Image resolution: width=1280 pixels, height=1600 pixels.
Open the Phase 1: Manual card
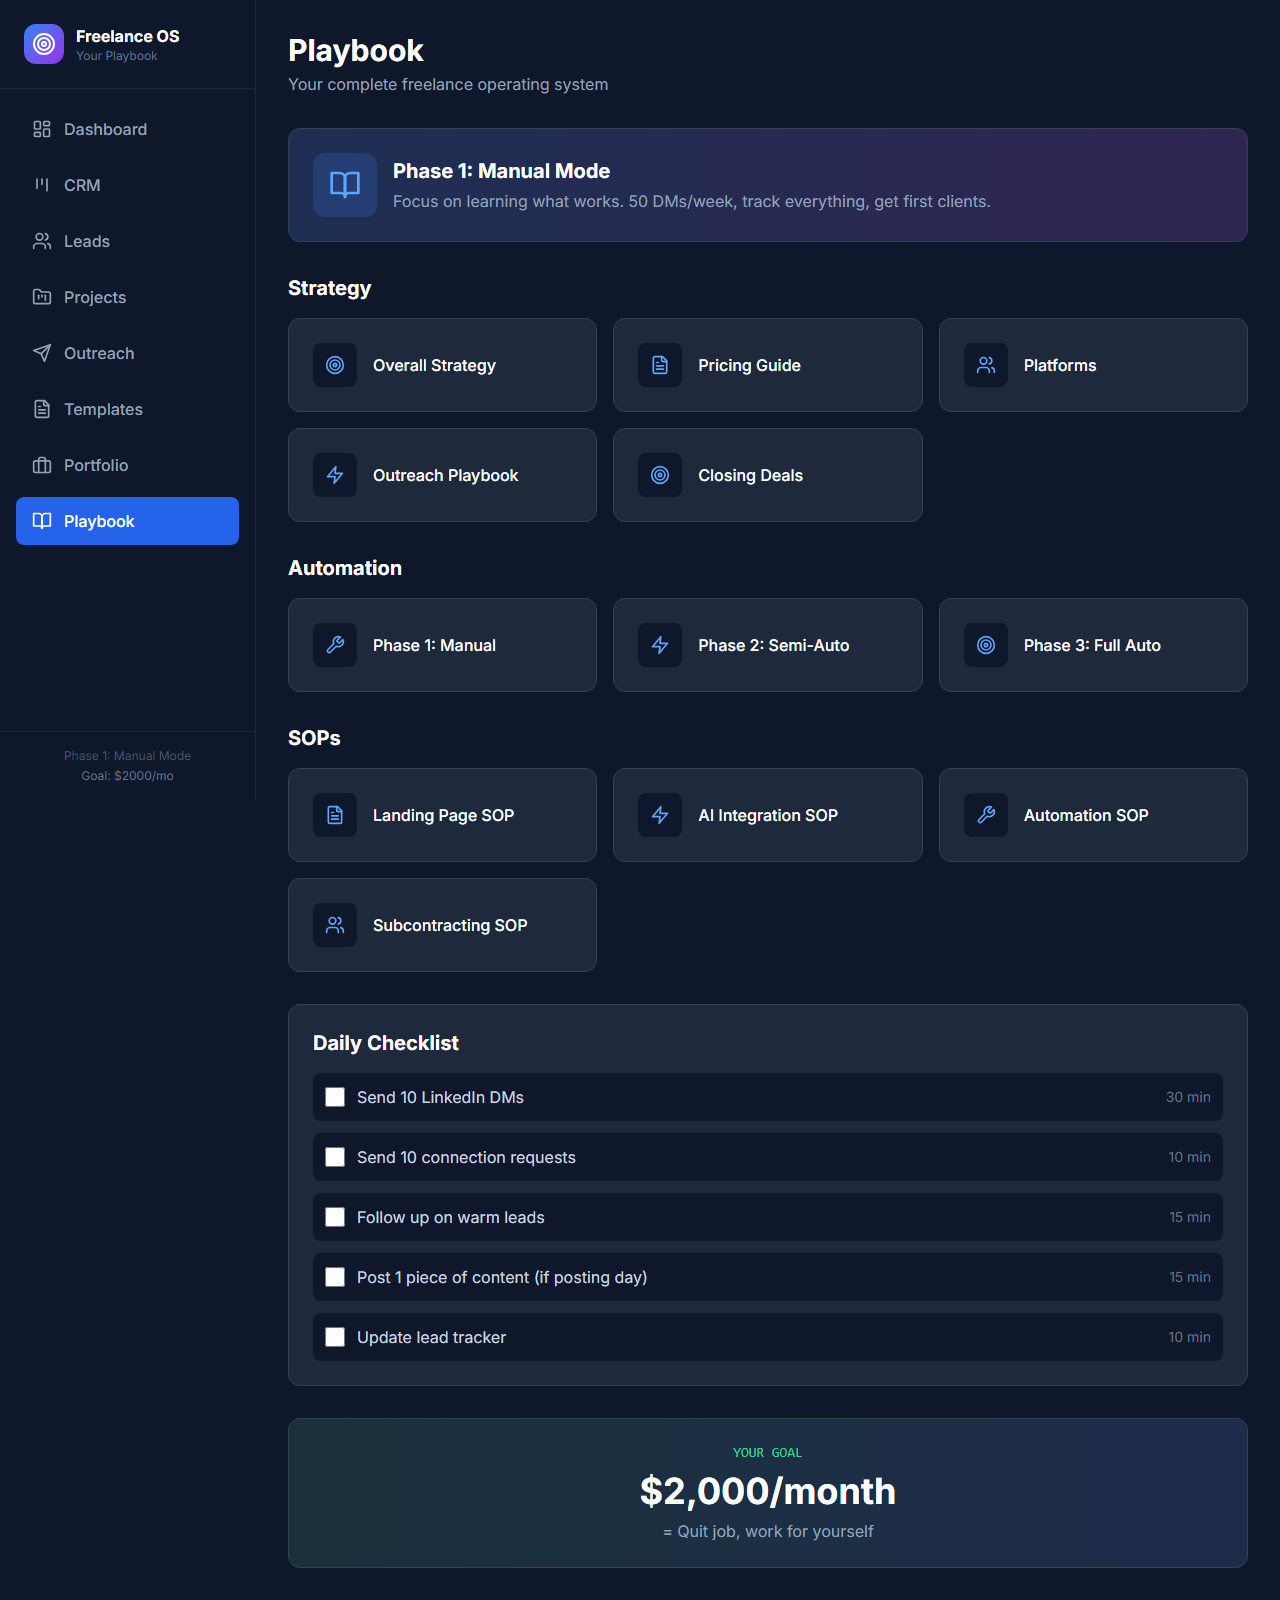(442, 645)
